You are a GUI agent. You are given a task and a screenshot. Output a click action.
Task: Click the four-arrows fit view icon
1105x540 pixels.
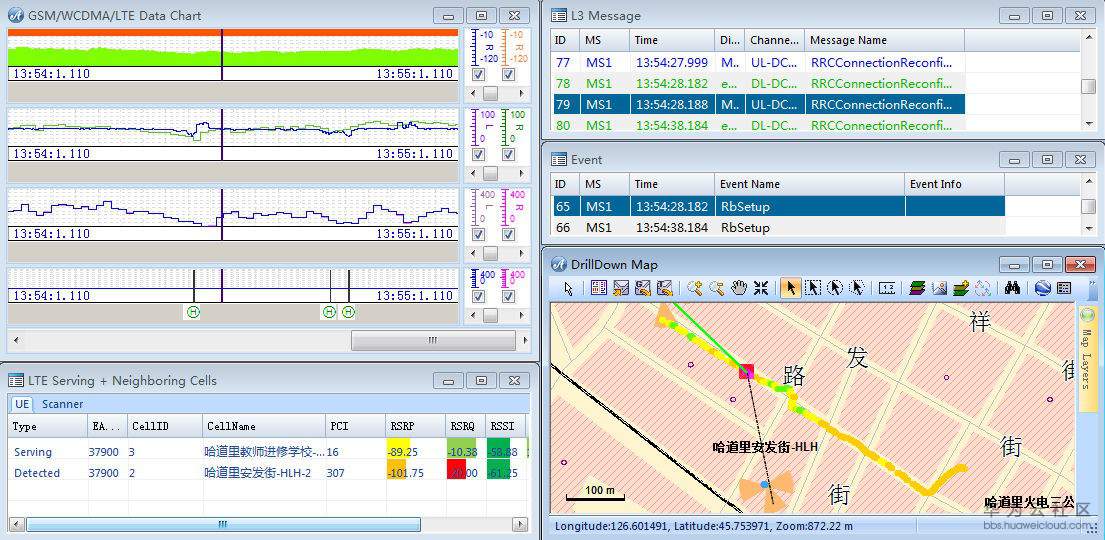(760, 288)
